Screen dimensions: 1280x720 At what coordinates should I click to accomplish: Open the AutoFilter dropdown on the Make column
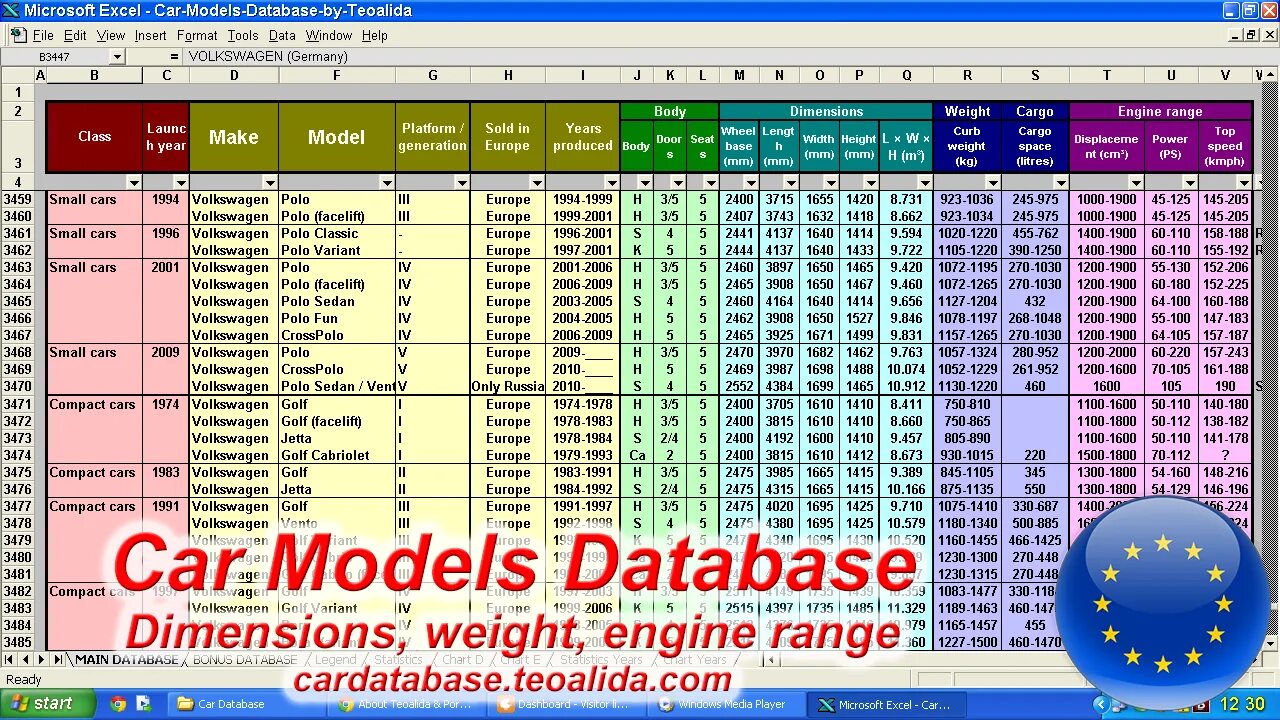click(x=270, y=182)
